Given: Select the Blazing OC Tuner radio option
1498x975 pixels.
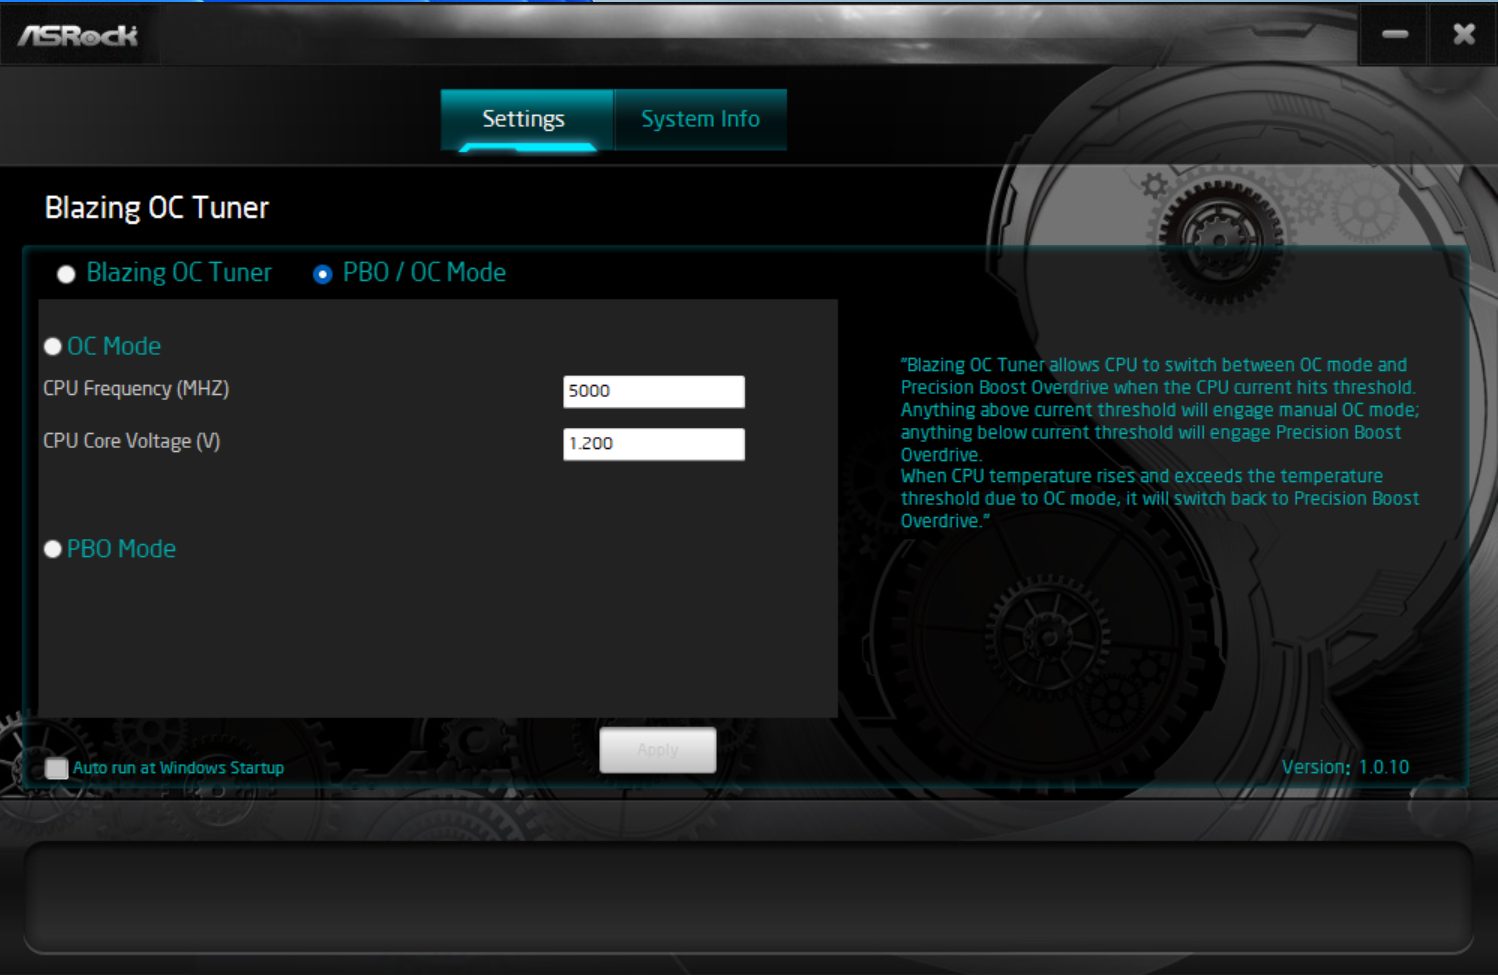Looking at the screenshot, I should [66, 274].
